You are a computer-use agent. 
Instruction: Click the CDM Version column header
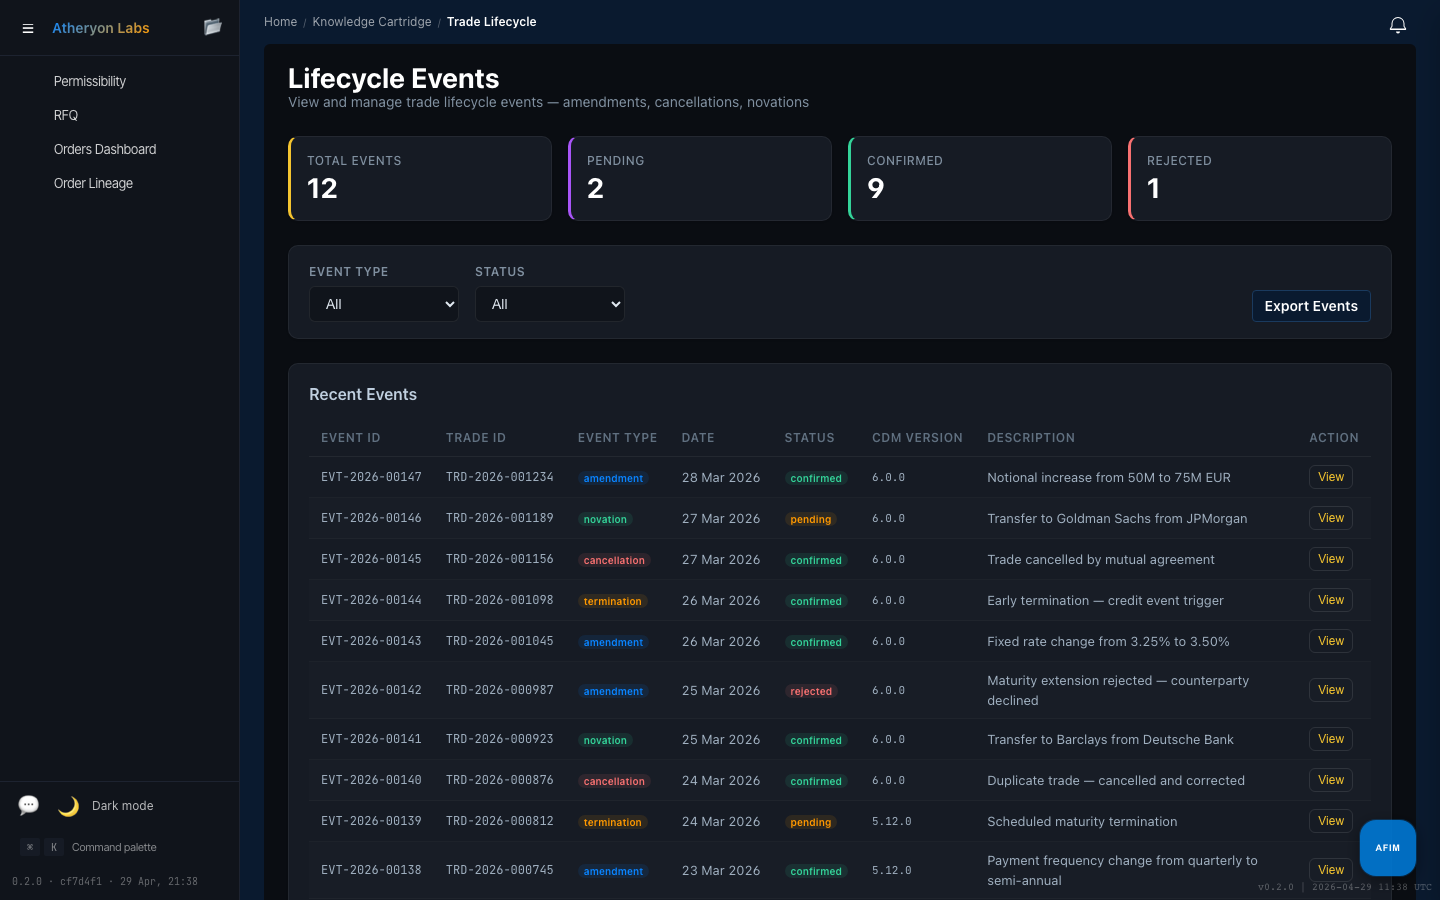(x=917, y=438)
